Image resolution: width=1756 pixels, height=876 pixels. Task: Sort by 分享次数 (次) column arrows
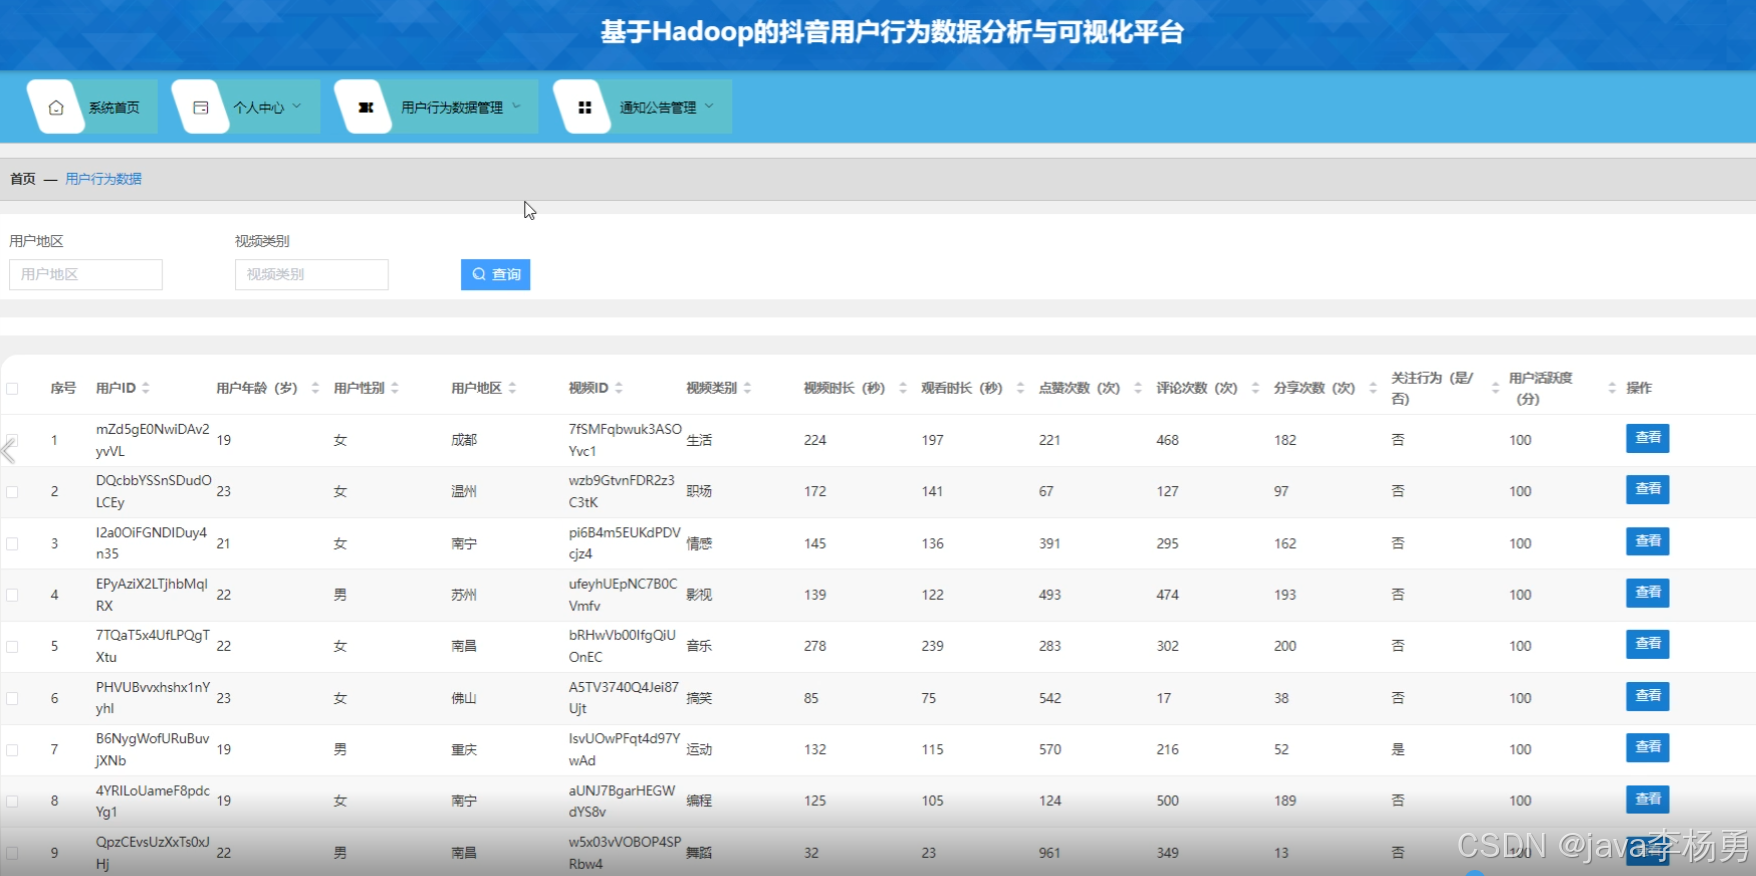(1373, 388)
